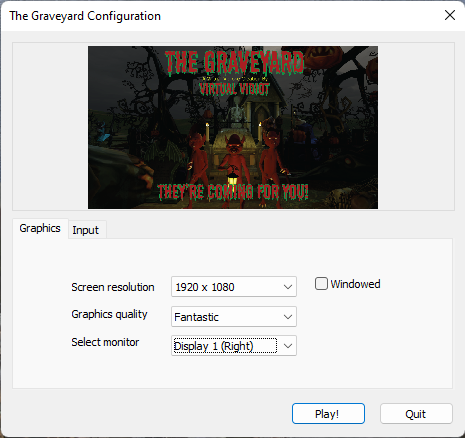Close The Graveyard Configuration window

tap(450, 15)
